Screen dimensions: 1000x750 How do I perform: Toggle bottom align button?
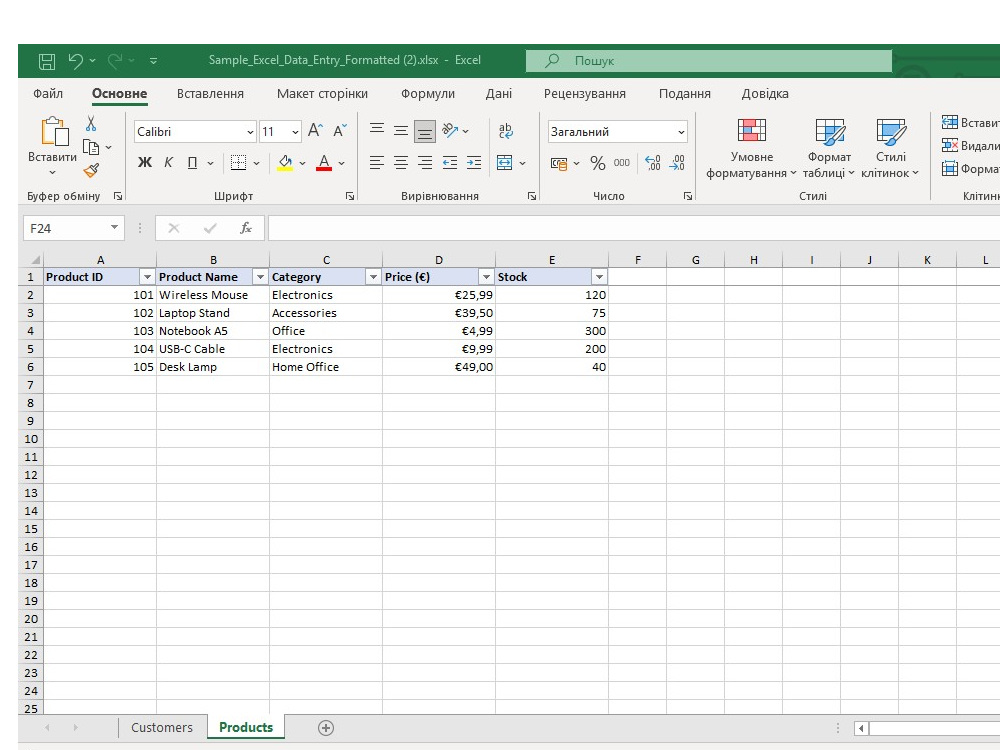(425, 131)
